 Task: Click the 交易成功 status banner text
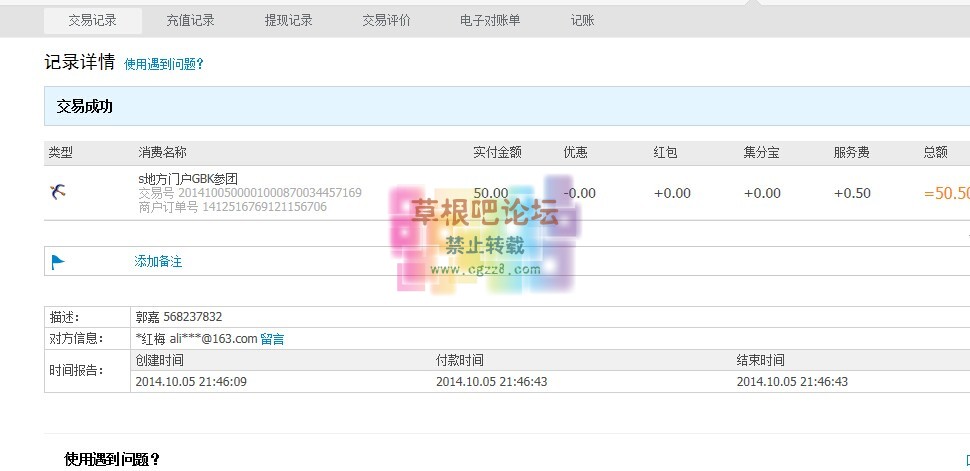pyautogui.click(x=85, y=106)
